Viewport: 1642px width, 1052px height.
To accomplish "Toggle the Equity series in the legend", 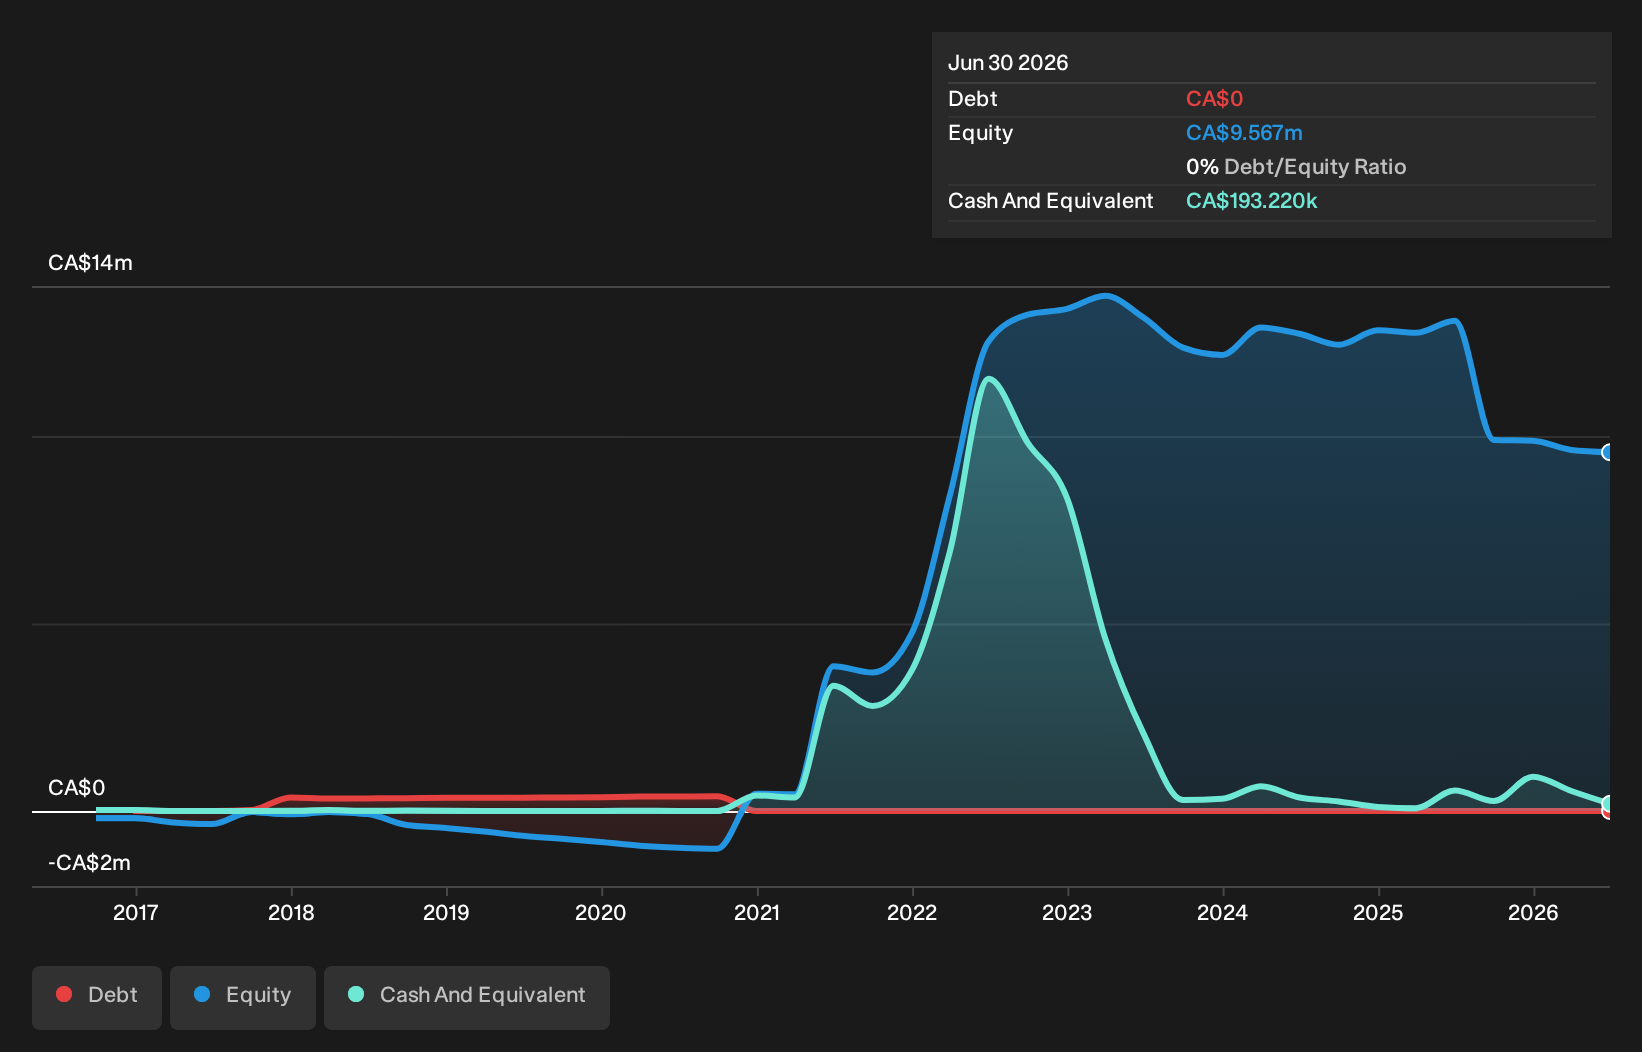I will click(x=243, y=997).
